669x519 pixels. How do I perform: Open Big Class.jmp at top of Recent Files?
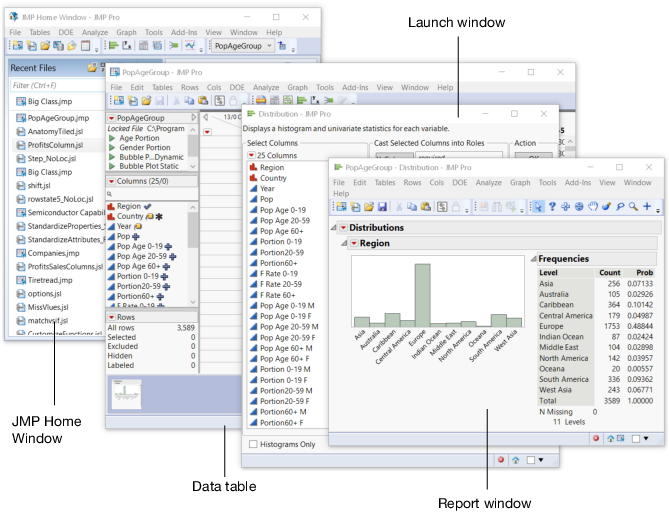click(50, 102)
